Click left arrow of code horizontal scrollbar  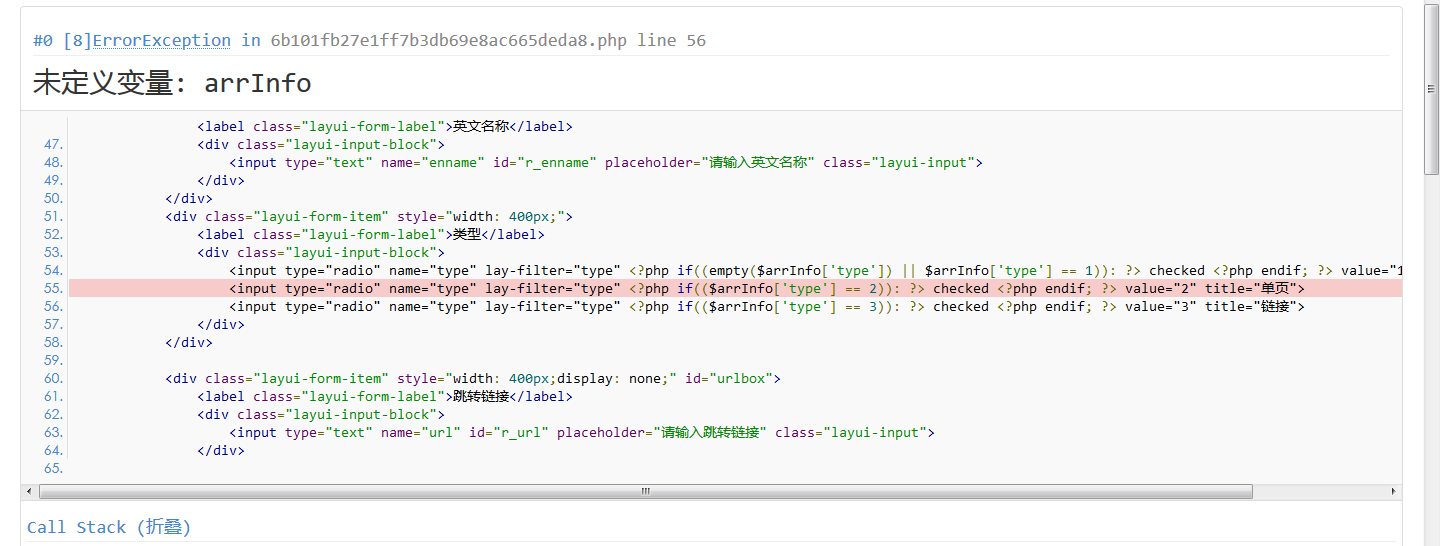point(28,492)
